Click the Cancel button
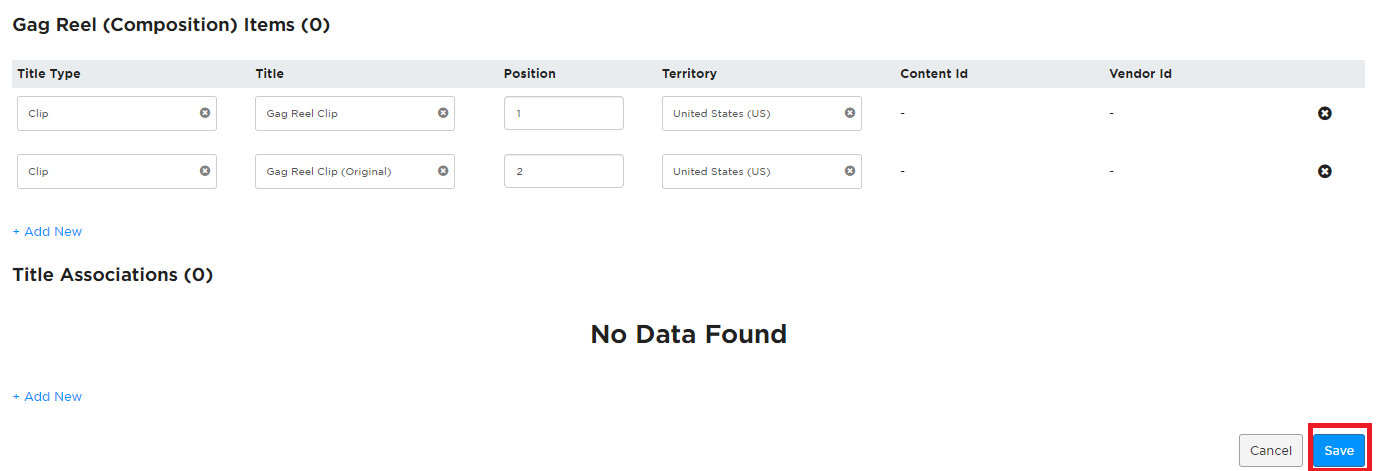The width and height of the screenshot is (1377, 471). pyautogui.click(x=1271, y=451)
